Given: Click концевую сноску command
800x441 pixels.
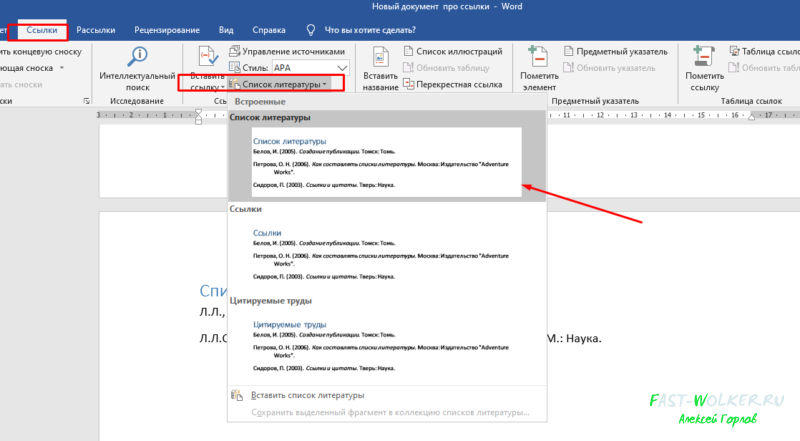Looking at the screenshot, I should (x=40, y=52).
